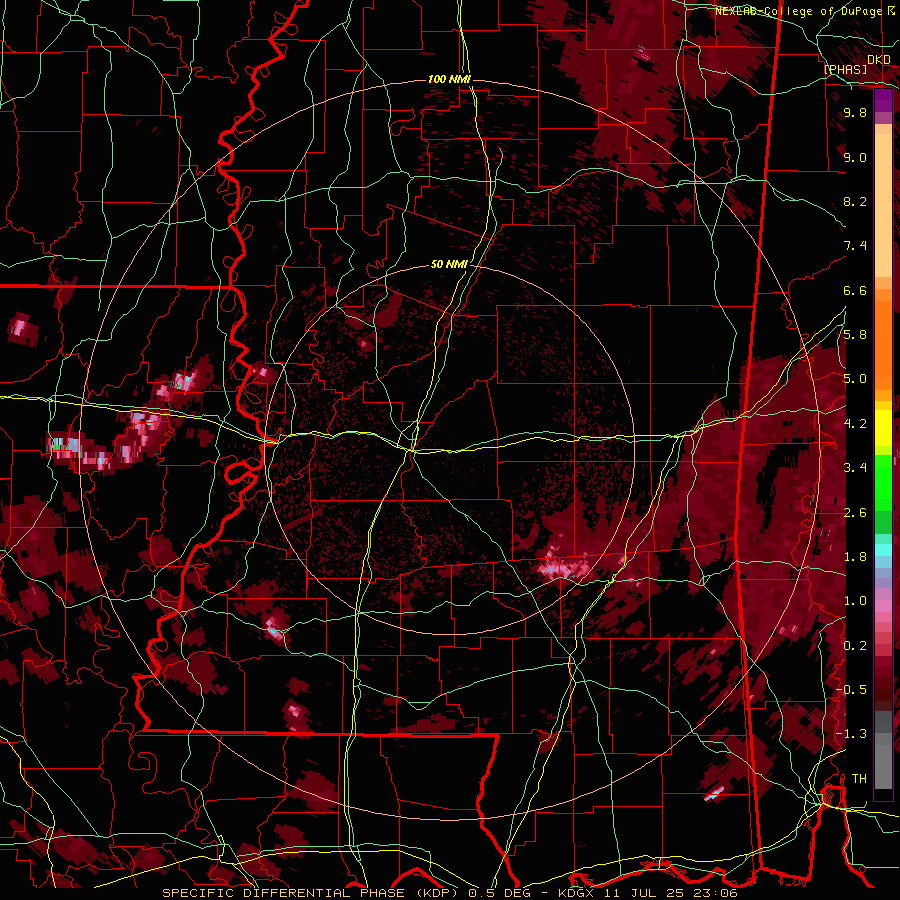
Task: Click the TH label on color scale
Action: (x=859, y=779)
